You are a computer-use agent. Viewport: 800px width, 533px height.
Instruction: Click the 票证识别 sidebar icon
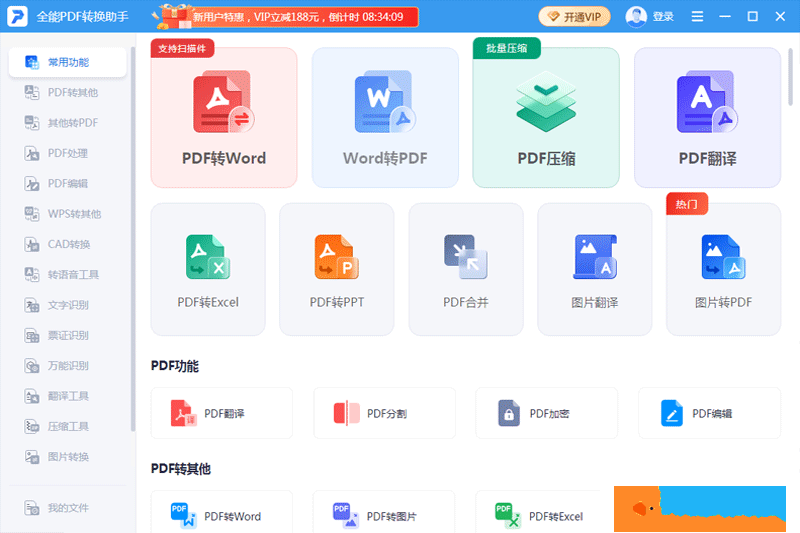click(x=32, y=335)
